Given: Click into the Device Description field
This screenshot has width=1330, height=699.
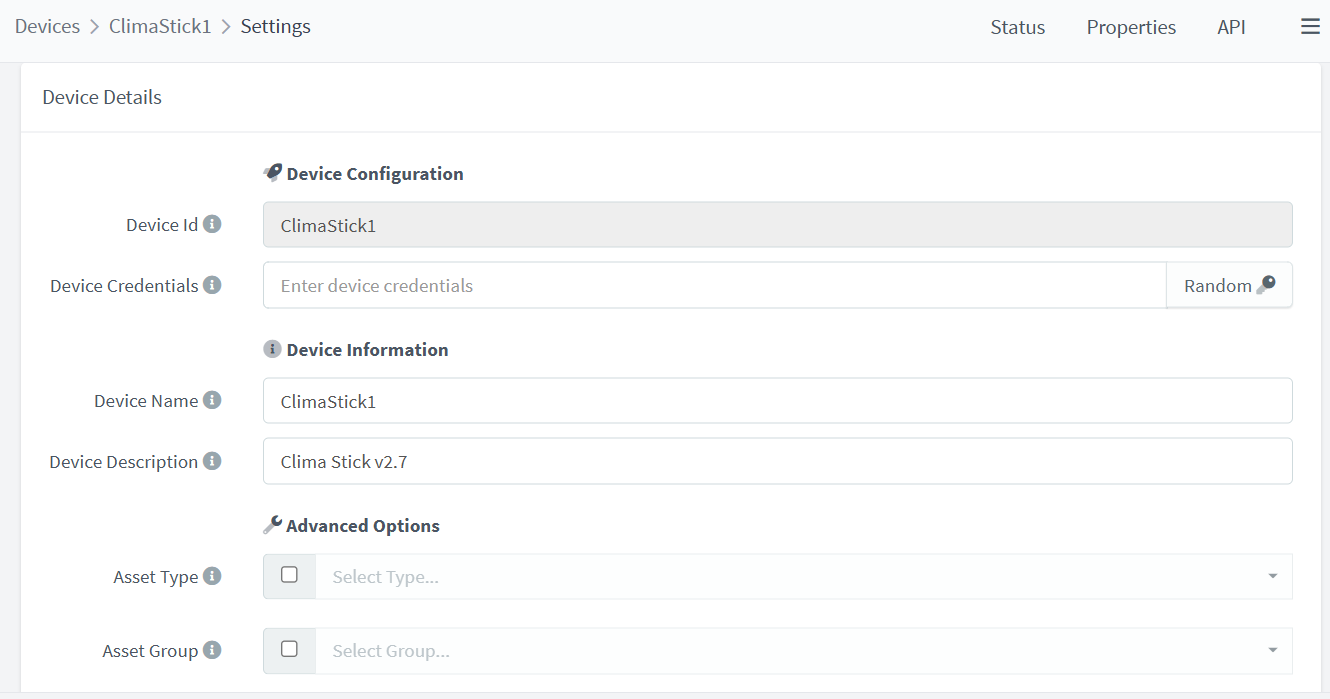Looking at the screenshot, I should coord(777,461).
